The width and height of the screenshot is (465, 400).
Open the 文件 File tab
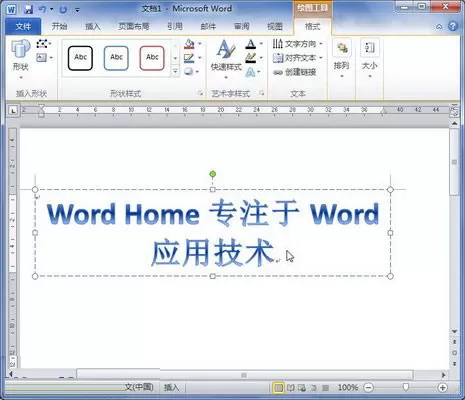(23, 26)
